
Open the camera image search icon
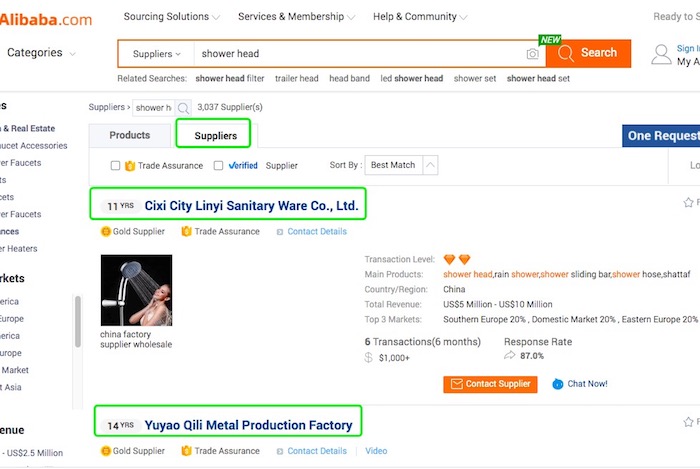[532, 54]
